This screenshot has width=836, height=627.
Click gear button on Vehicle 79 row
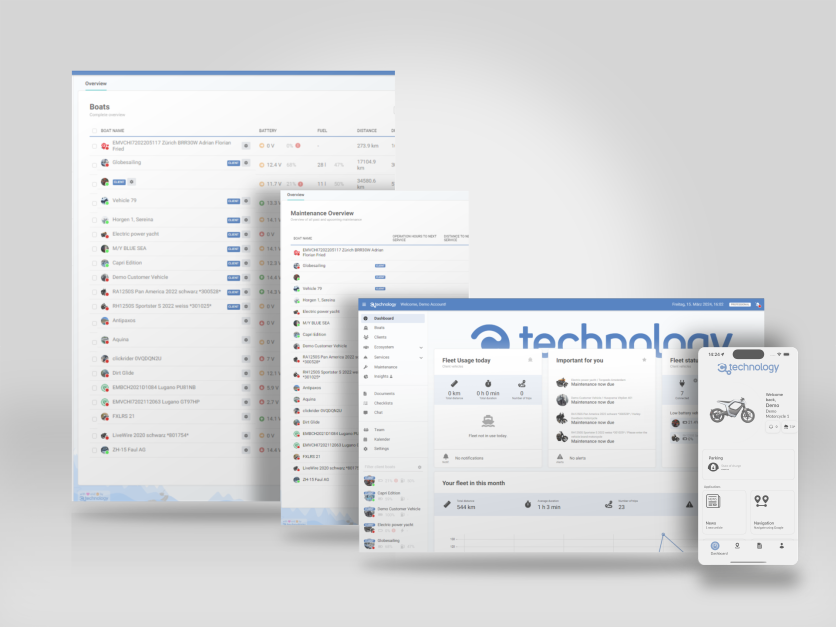click(246, 201)
